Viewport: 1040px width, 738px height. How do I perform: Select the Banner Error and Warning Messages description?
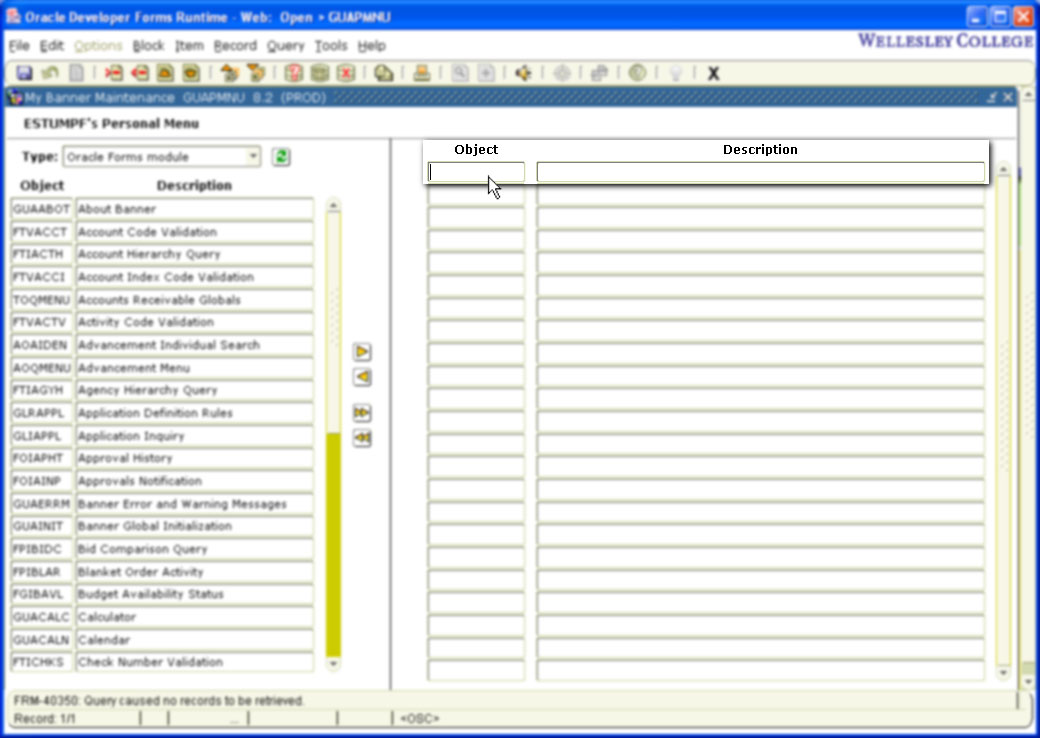point(194,504)
